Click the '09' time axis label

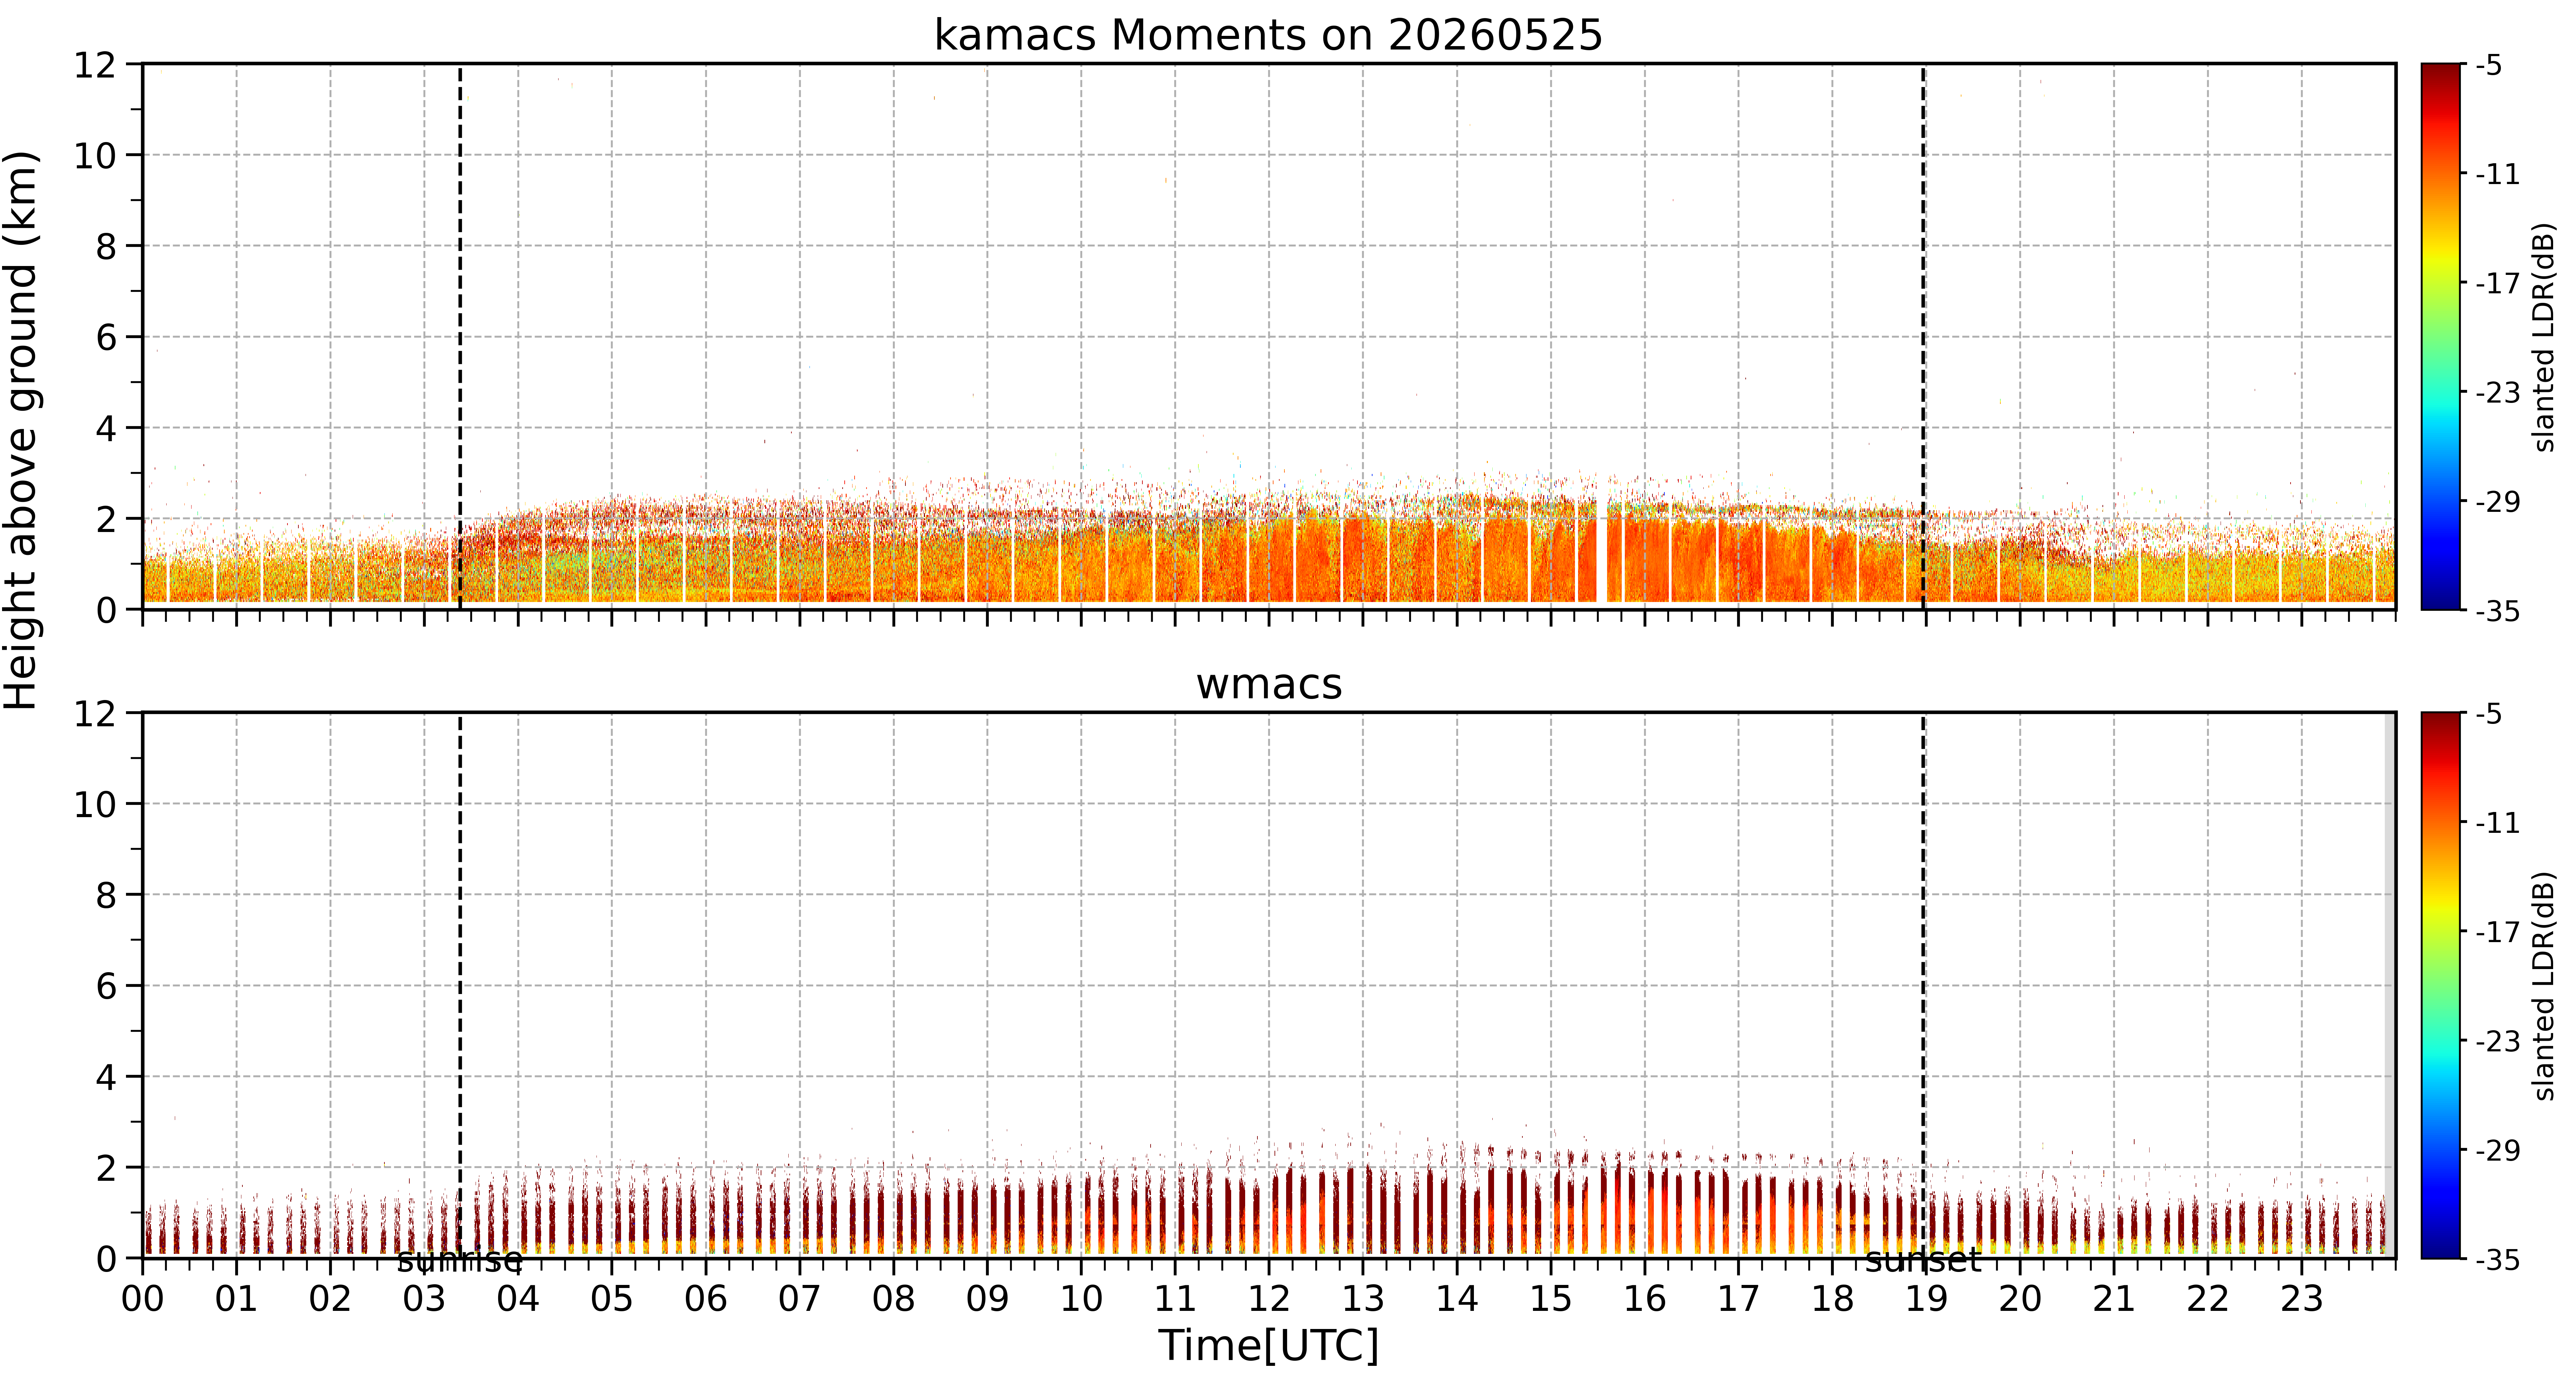click(987, 1299)
